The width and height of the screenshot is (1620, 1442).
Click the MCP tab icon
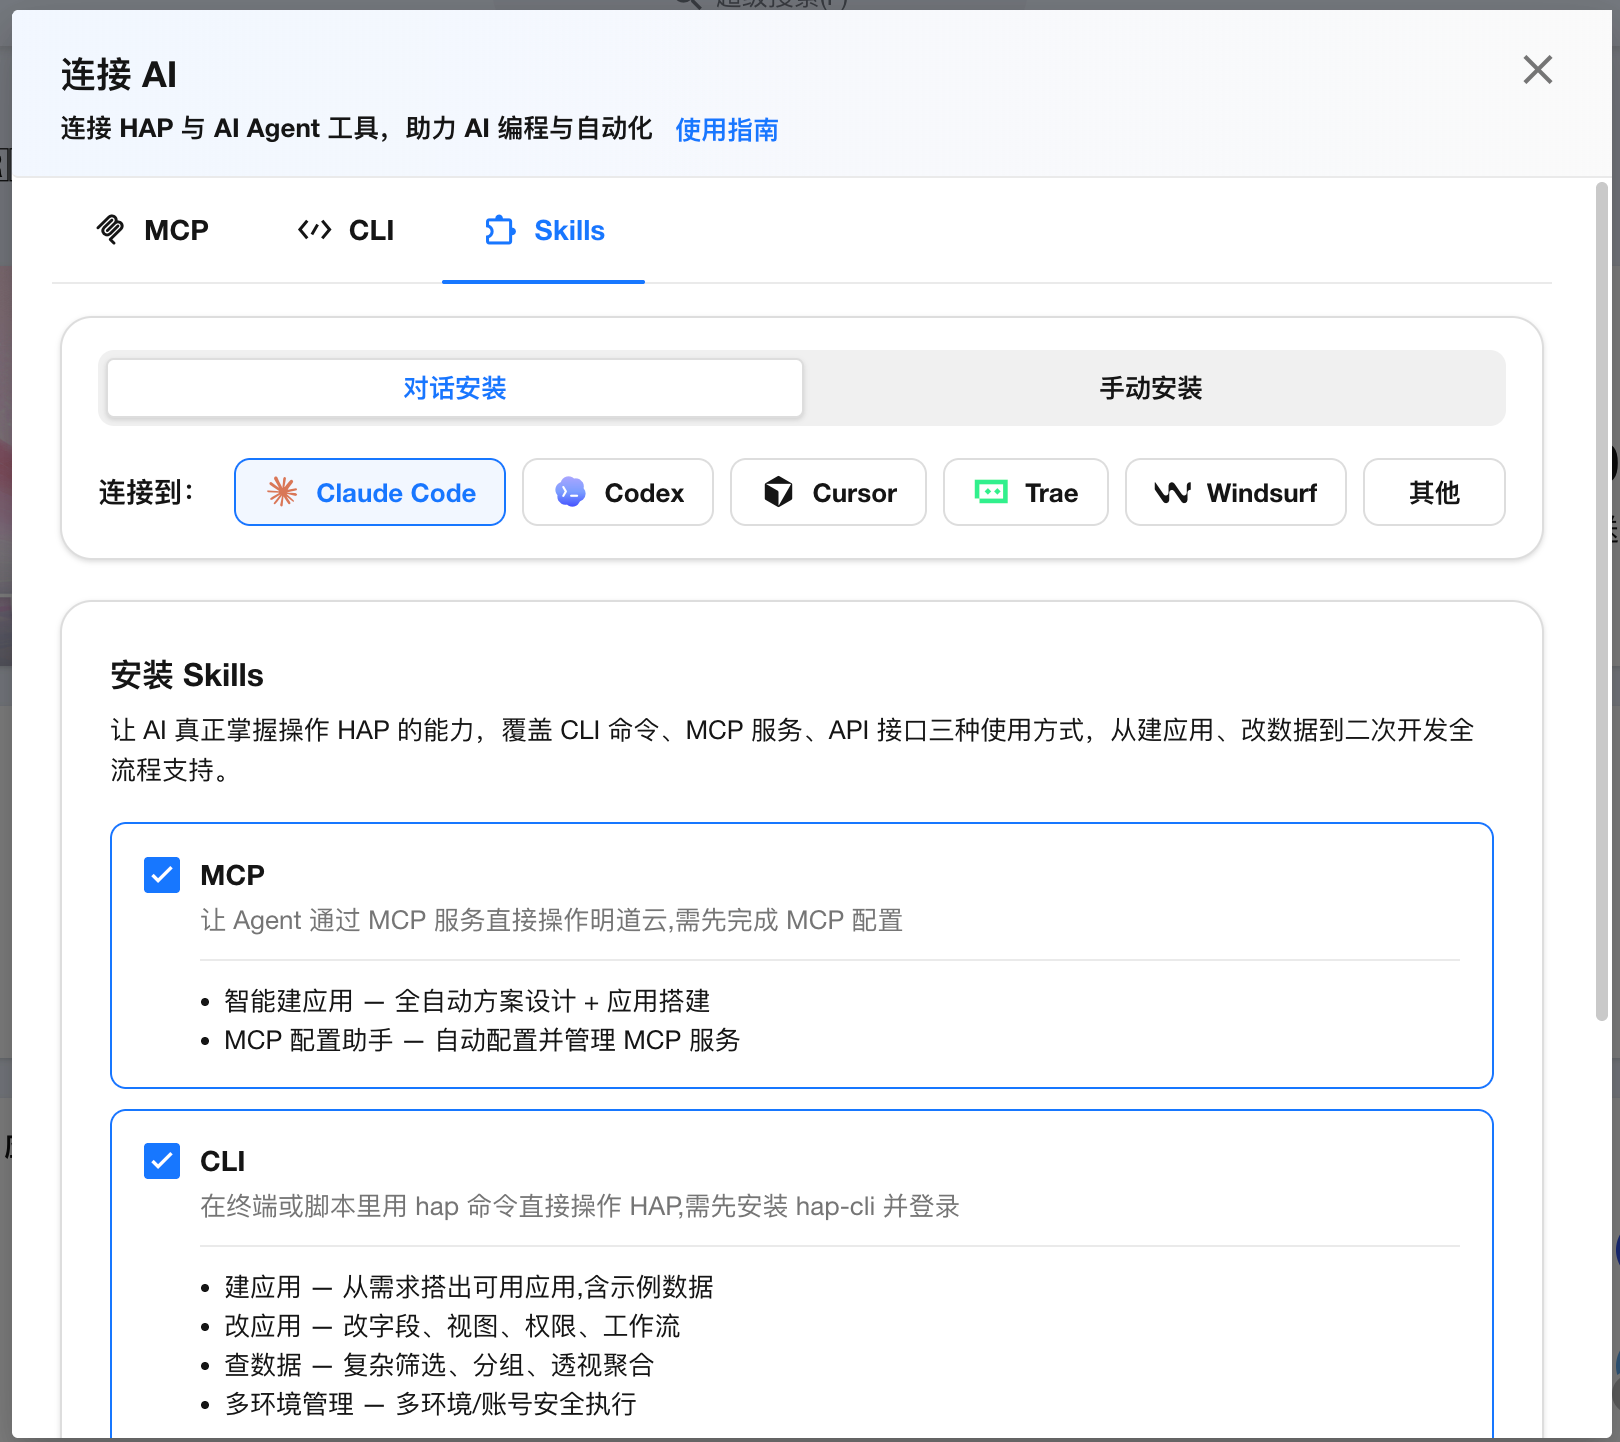[x=111, y=230]
